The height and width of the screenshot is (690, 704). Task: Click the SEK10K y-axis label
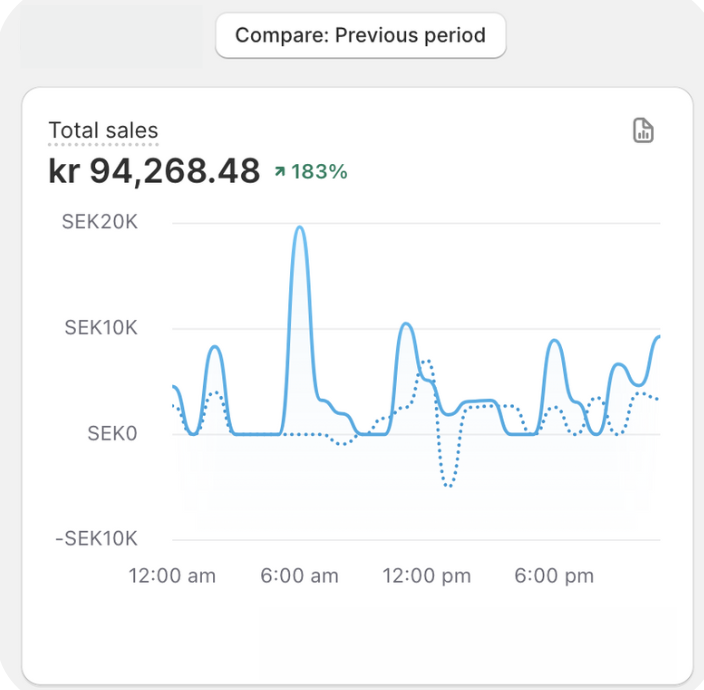coord(100,328)
